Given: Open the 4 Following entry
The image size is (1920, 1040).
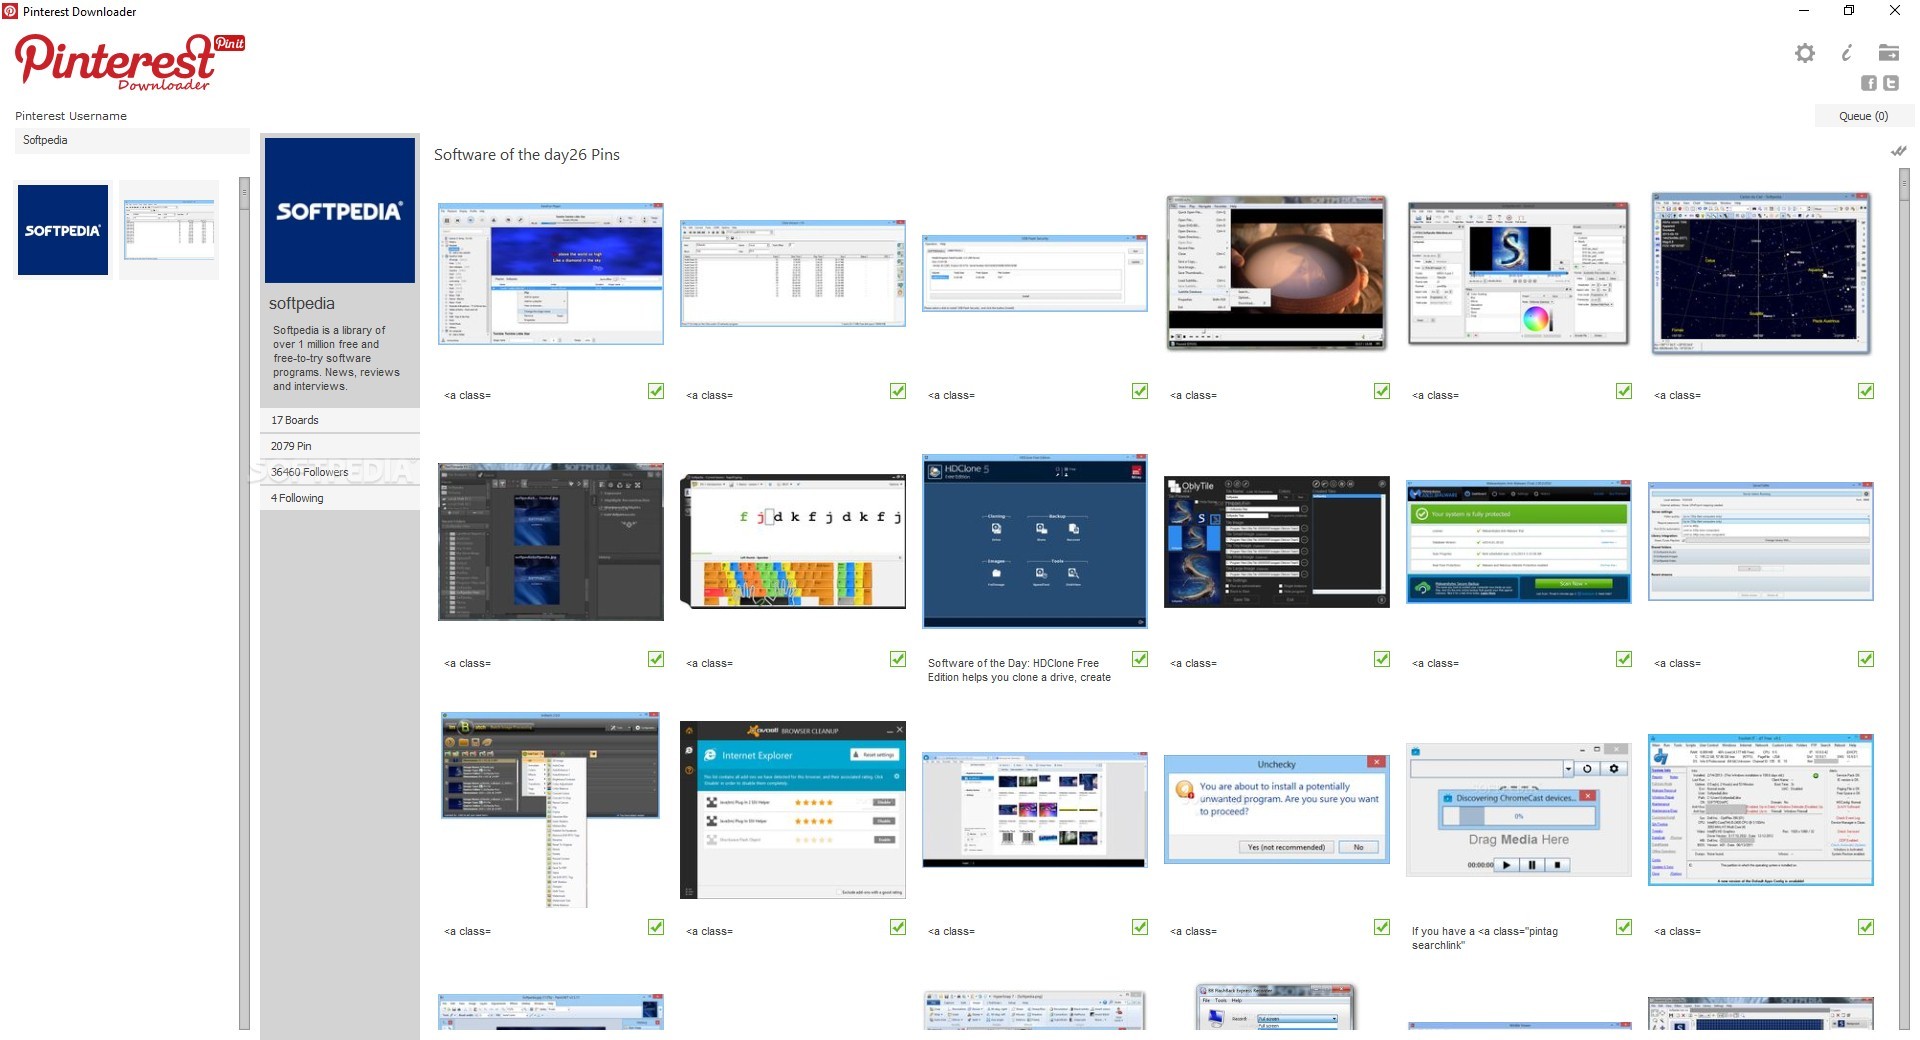Looking at the screenshot, I should pos(340,498).
